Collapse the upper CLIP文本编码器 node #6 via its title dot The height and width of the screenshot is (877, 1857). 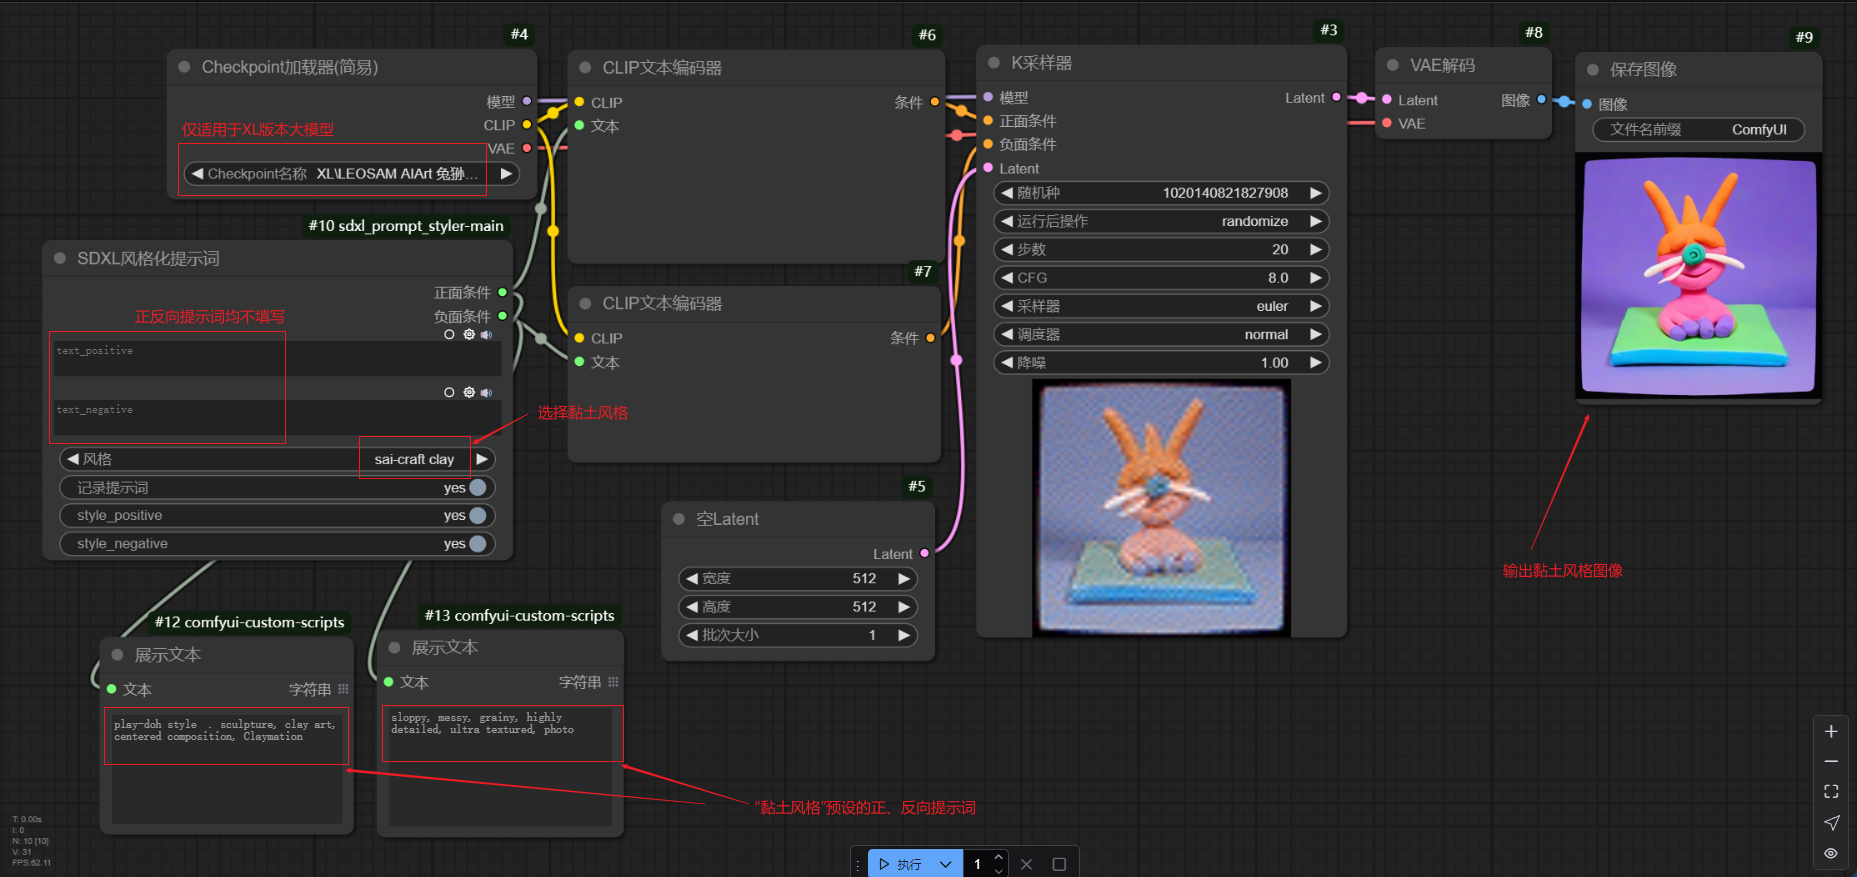(x=585, y=68)
